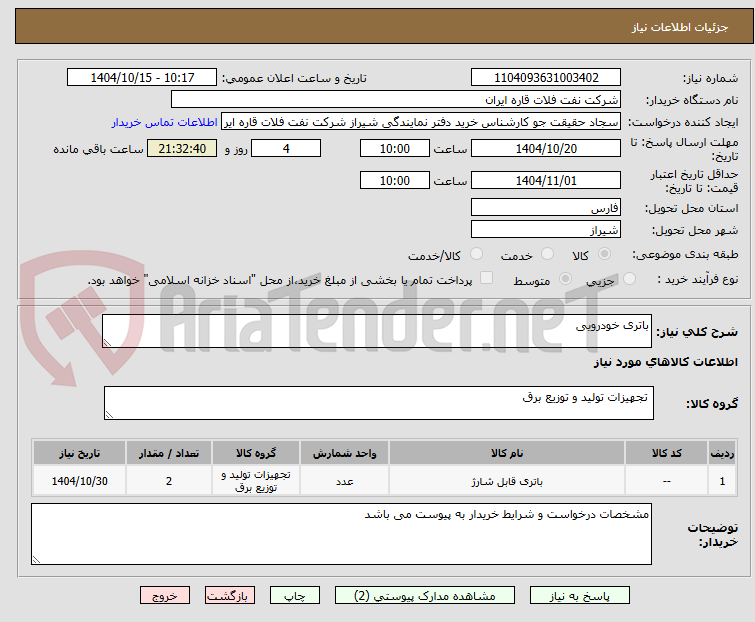Click the ردیف column header
This screenshot has height=622, width=755.
click(722, 453)
